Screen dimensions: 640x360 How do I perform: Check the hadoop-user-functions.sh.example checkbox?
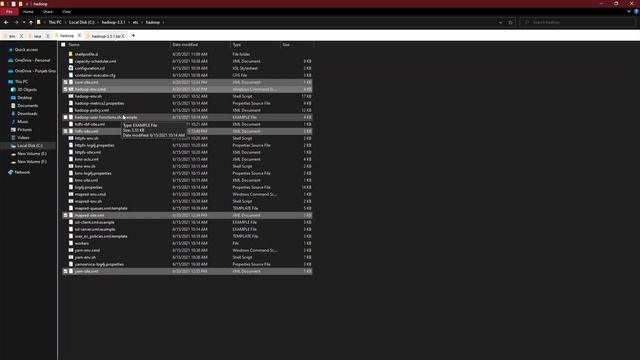click(x=65, y=118)
